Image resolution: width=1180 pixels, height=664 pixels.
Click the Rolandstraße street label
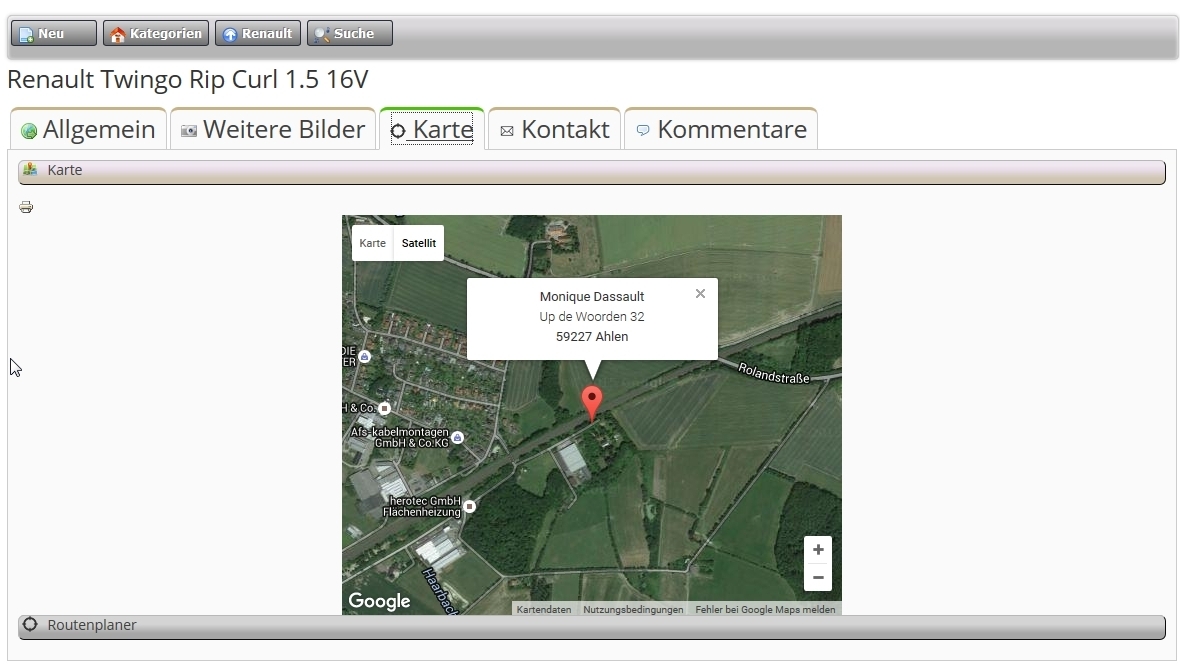click(x=774, y=373)
